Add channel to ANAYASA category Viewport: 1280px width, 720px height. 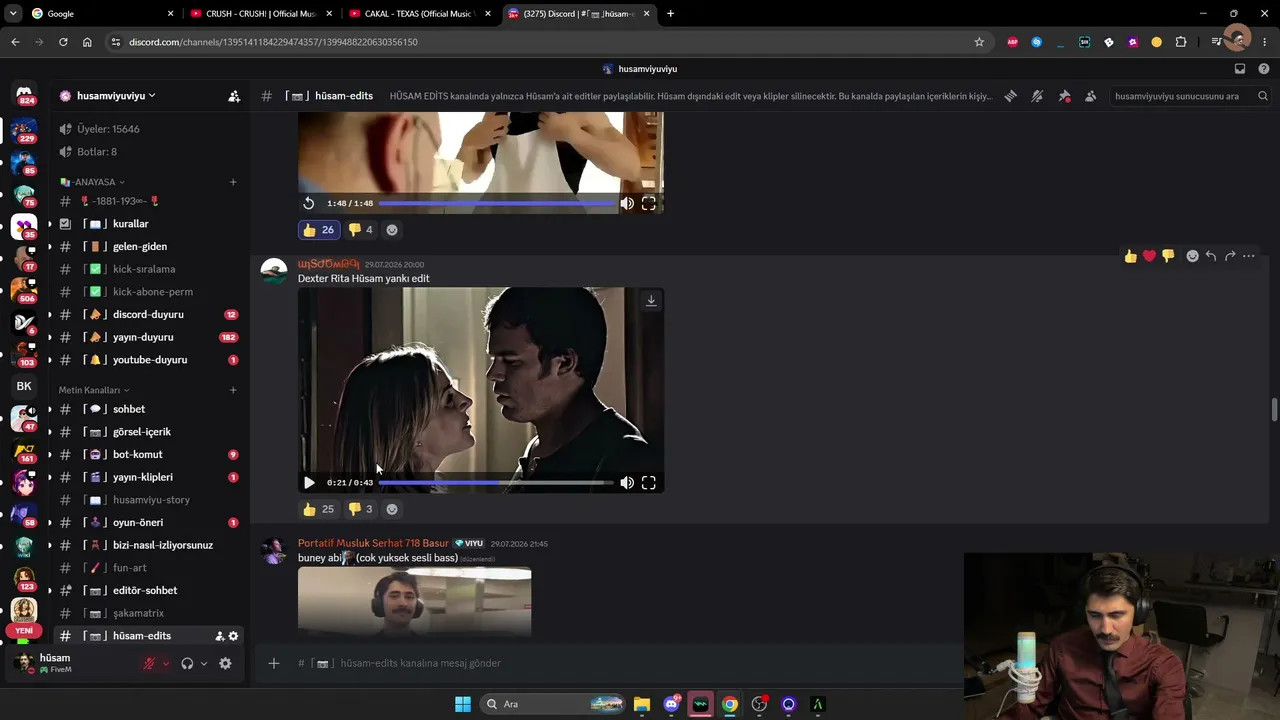233,182
